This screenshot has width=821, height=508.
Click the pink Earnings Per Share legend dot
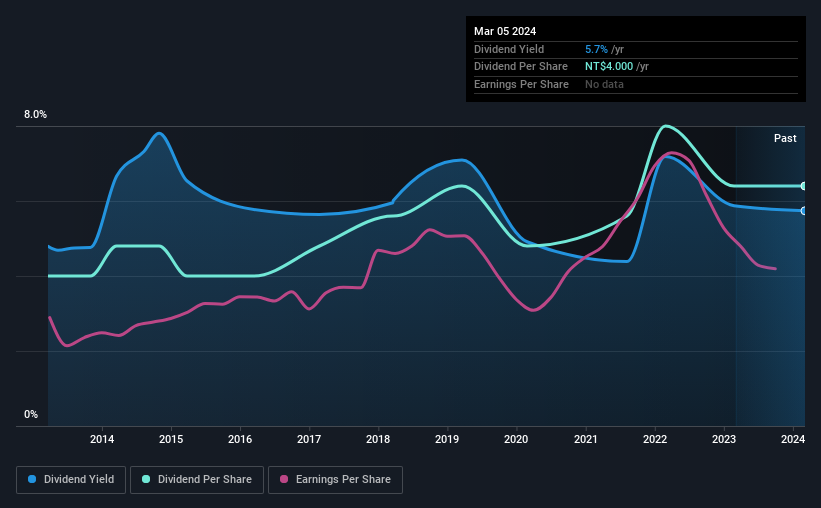(x=284, y=479)
